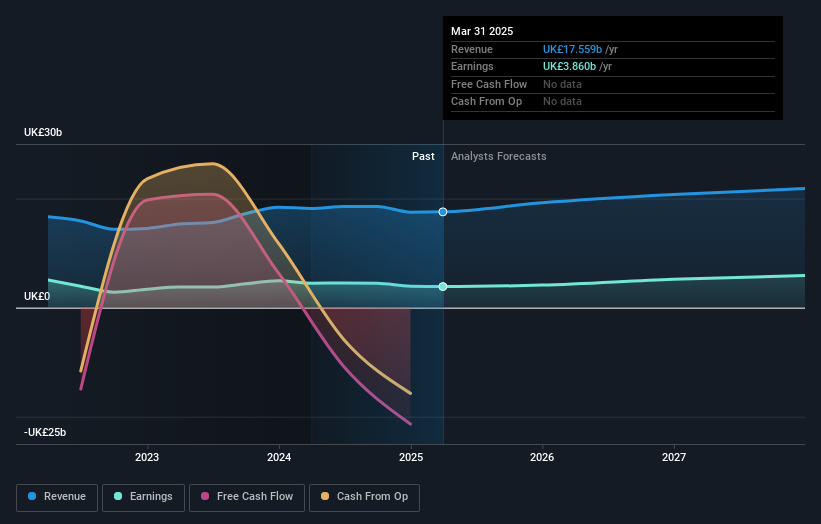Click the teal Earnings legend dot
Screen dimensions: 821x524
point(118,496)
